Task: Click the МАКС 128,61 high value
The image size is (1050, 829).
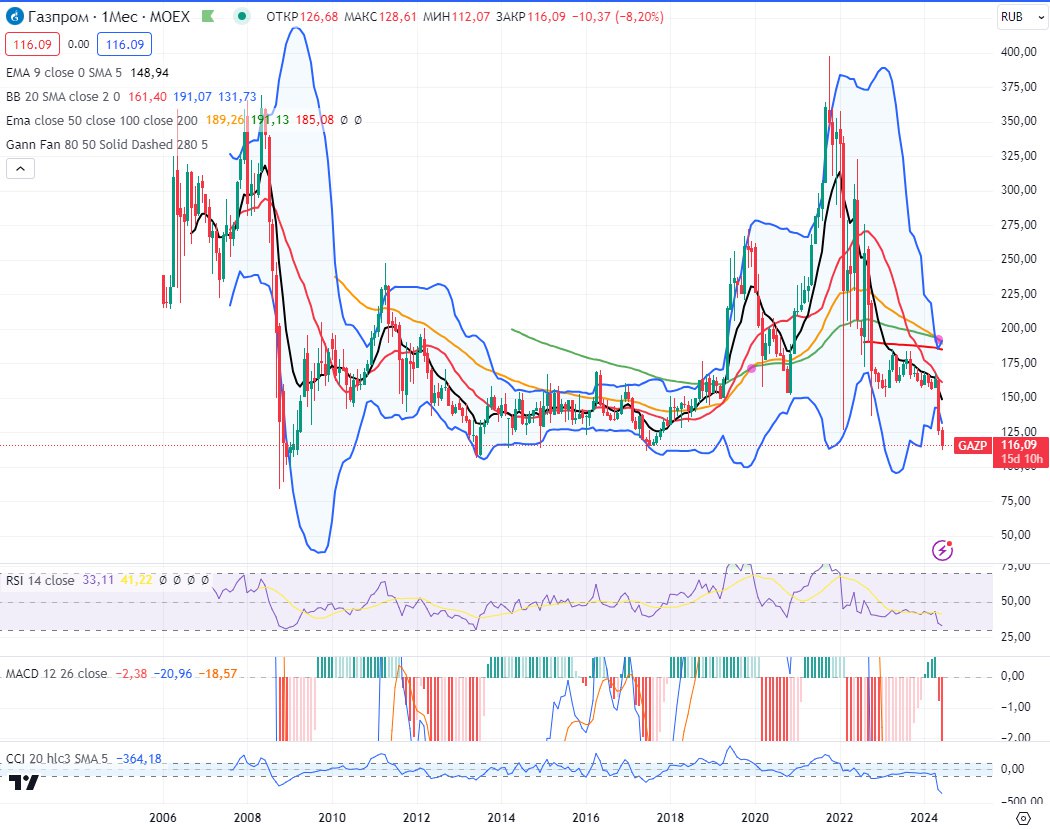Action: 380,17
